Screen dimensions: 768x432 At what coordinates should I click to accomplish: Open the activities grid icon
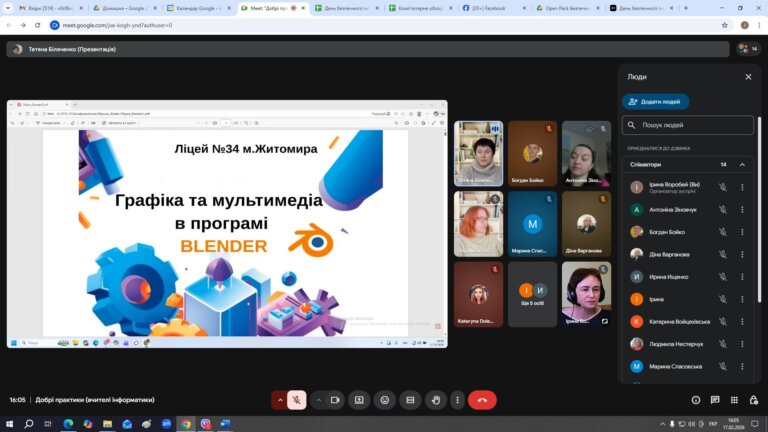point(734,400)
